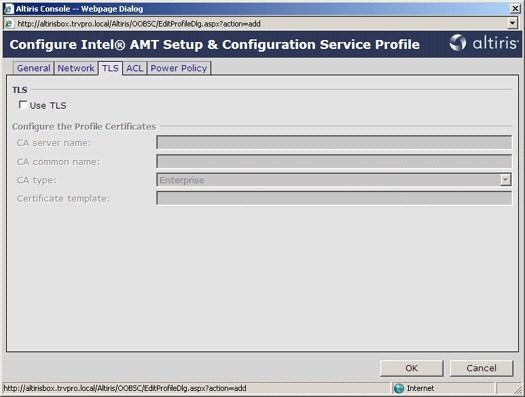Image resolution: width=525 pixels, height=397 pixels.
Task: Go to the ACL tab
Action: coord(135,68)
